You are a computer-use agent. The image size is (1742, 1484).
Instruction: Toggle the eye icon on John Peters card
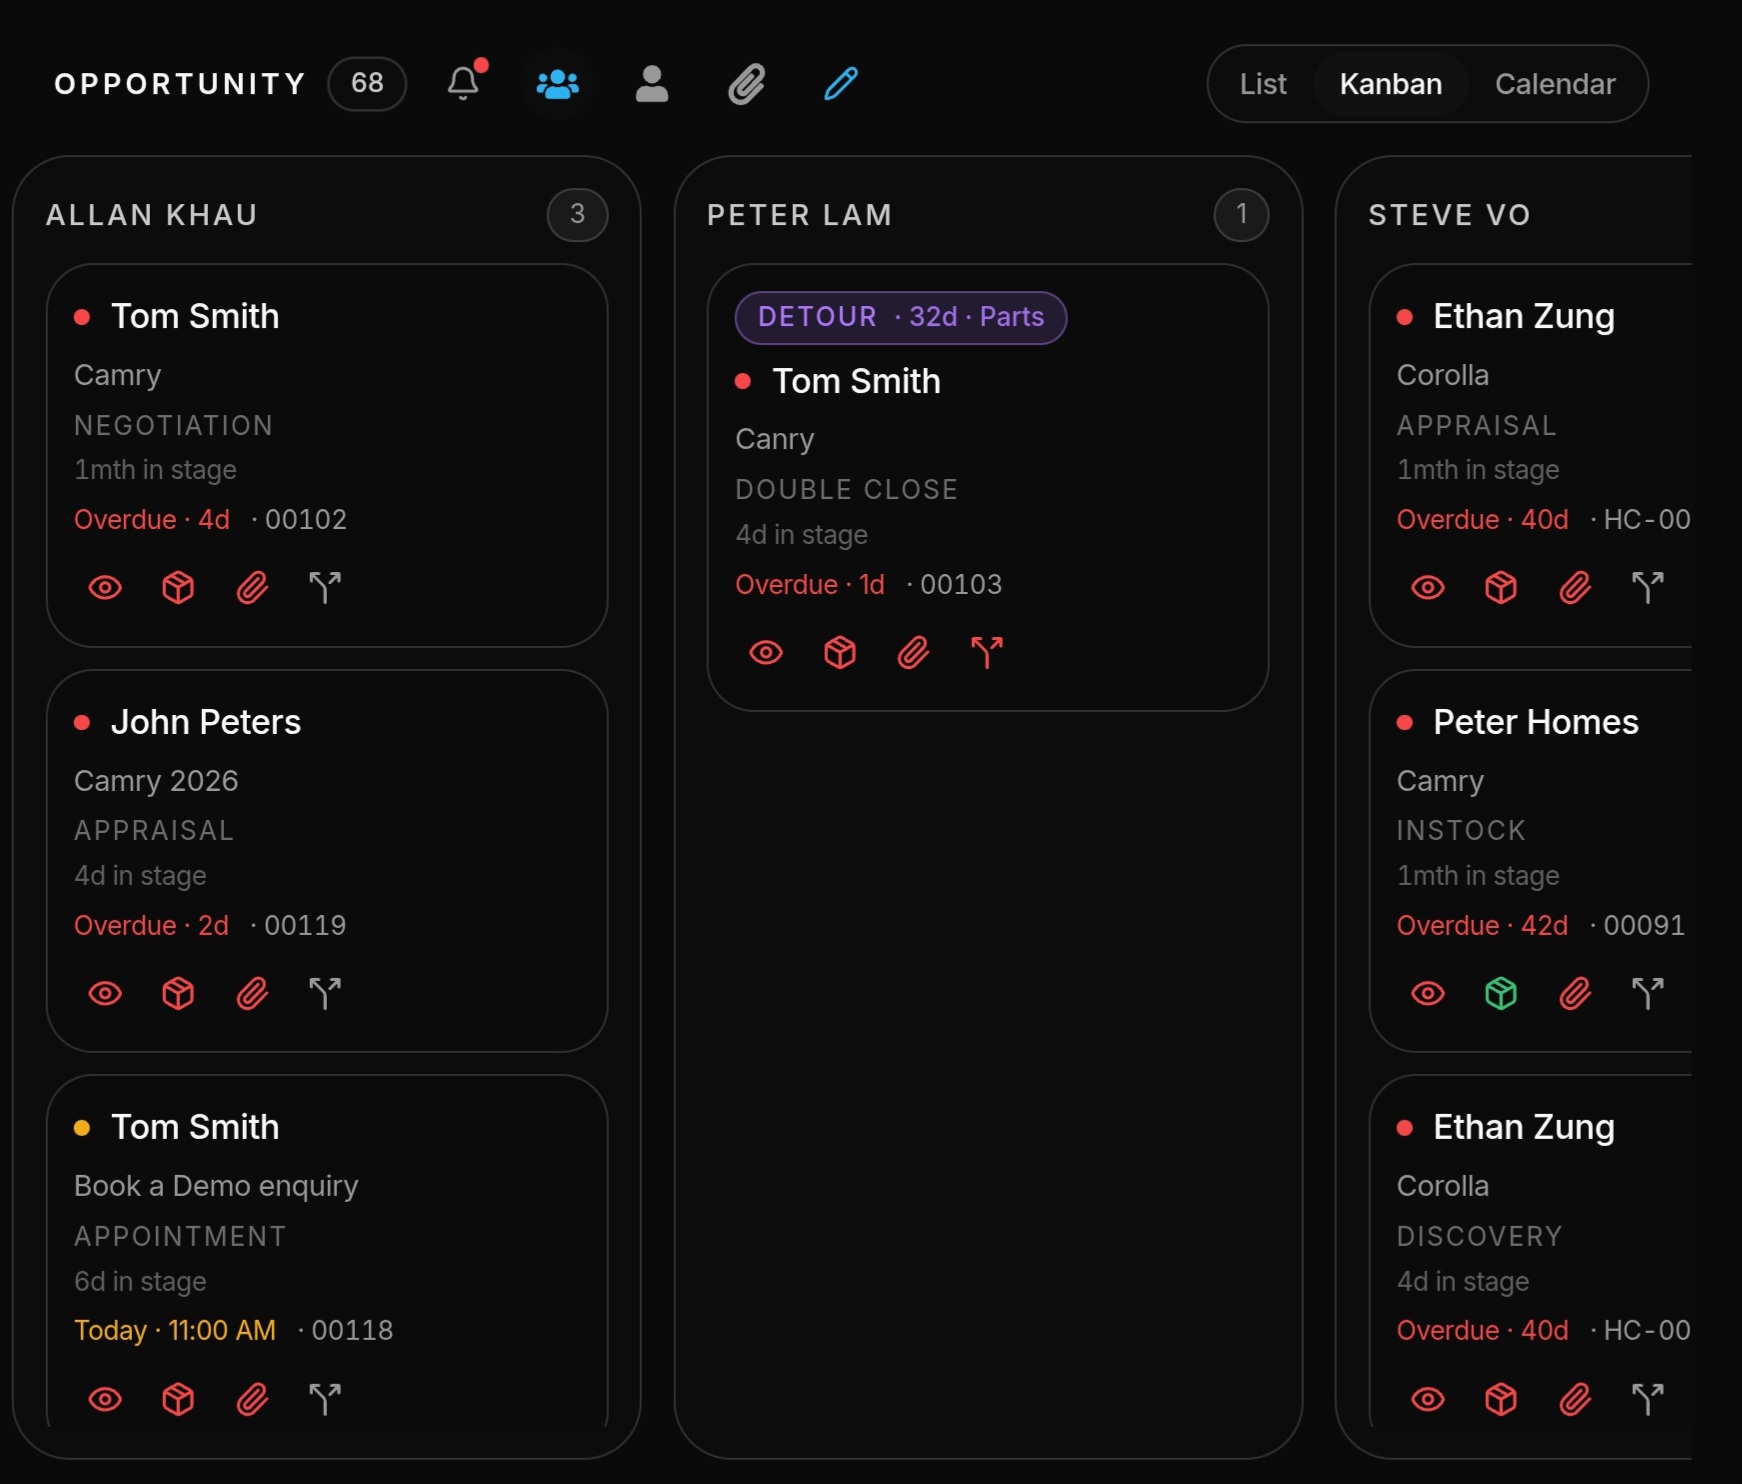105,994
